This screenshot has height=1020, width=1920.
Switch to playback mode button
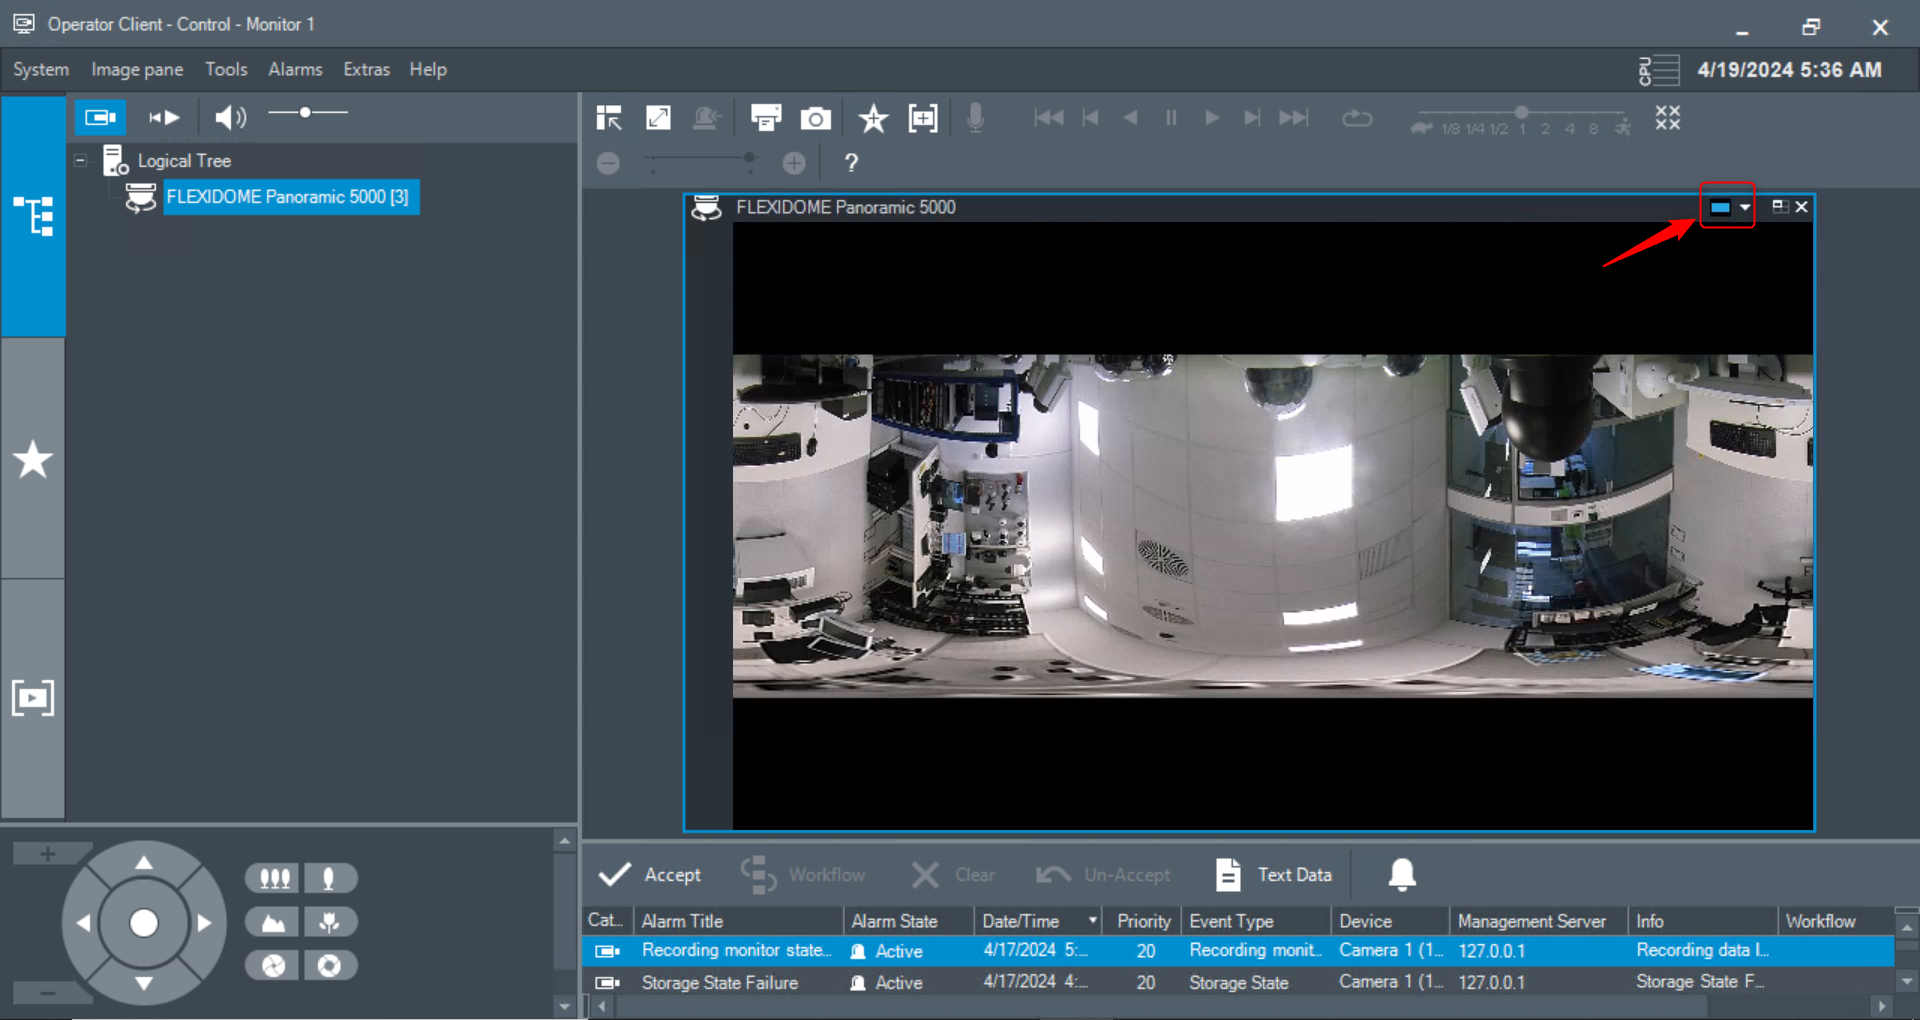click(164, 117)
